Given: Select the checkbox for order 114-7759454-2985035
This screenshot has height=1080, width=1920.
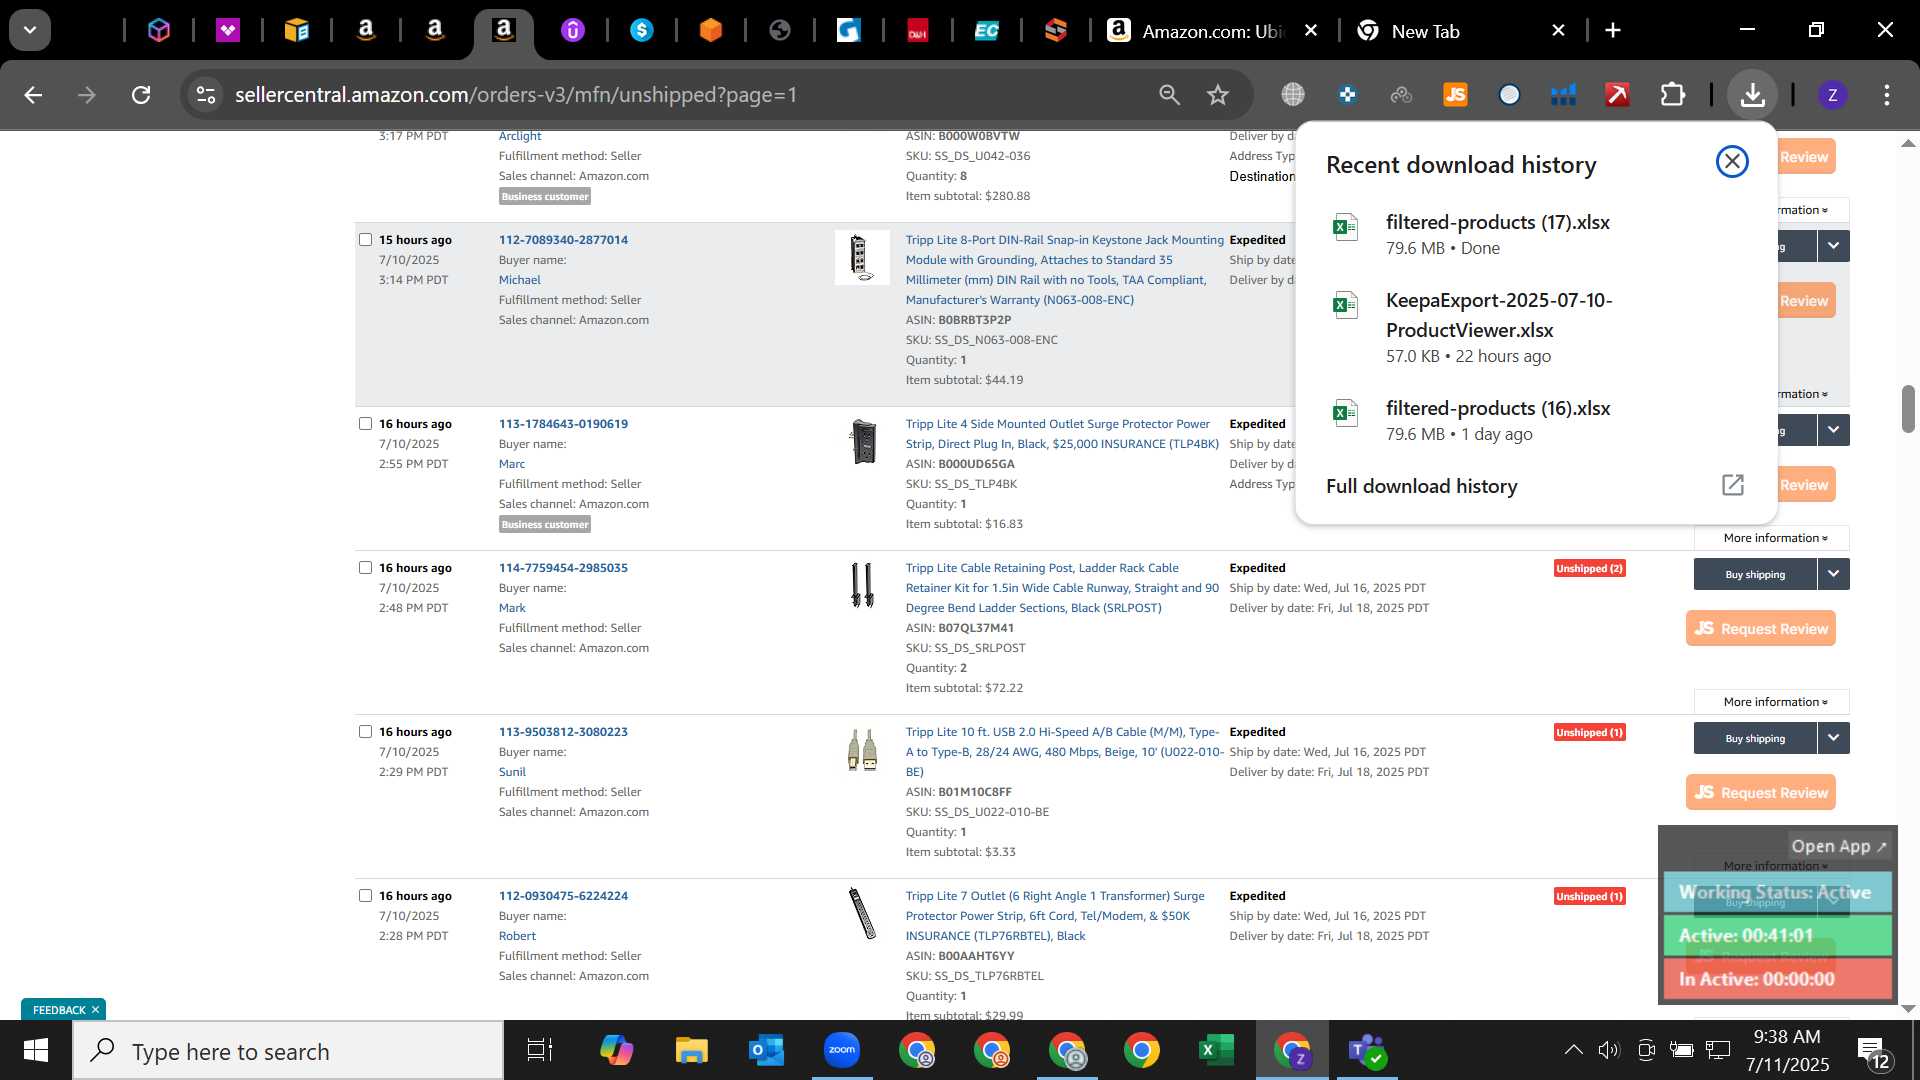Looking at the screenshot, I should (365, 568).
